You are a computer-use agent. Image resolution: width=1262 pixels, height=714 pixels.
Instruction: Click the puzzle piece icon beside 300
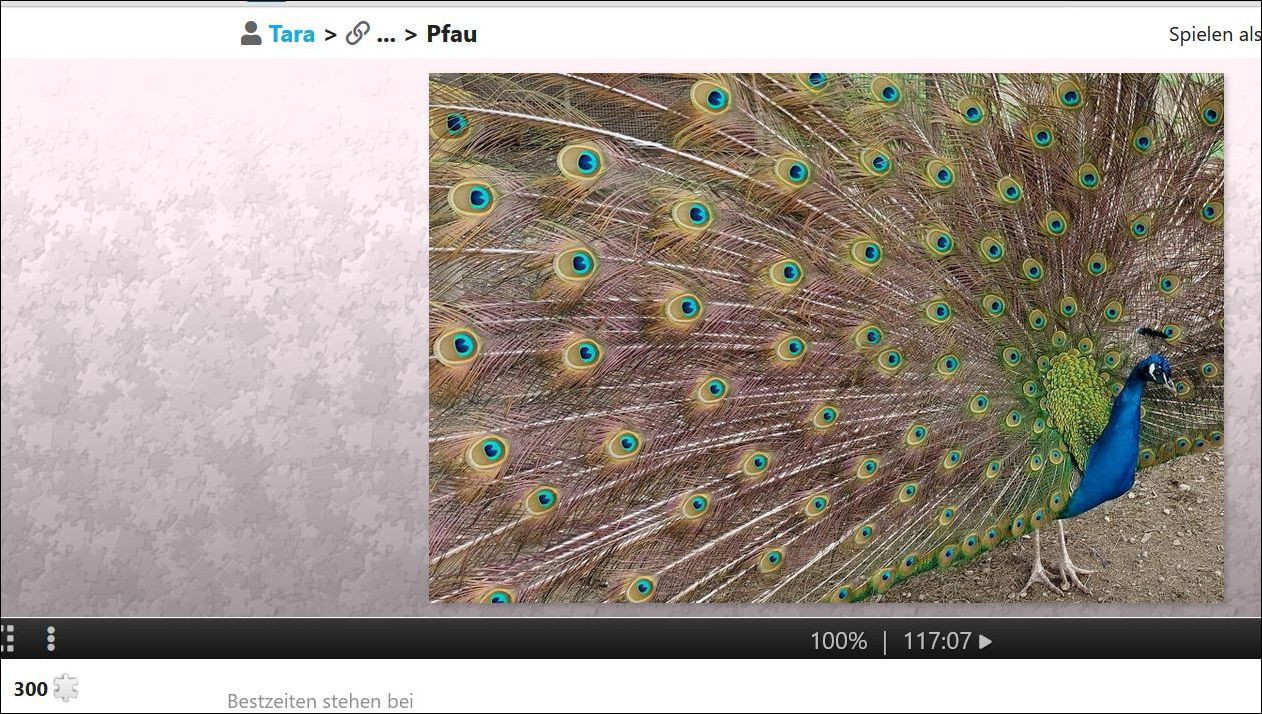point(66,688)
